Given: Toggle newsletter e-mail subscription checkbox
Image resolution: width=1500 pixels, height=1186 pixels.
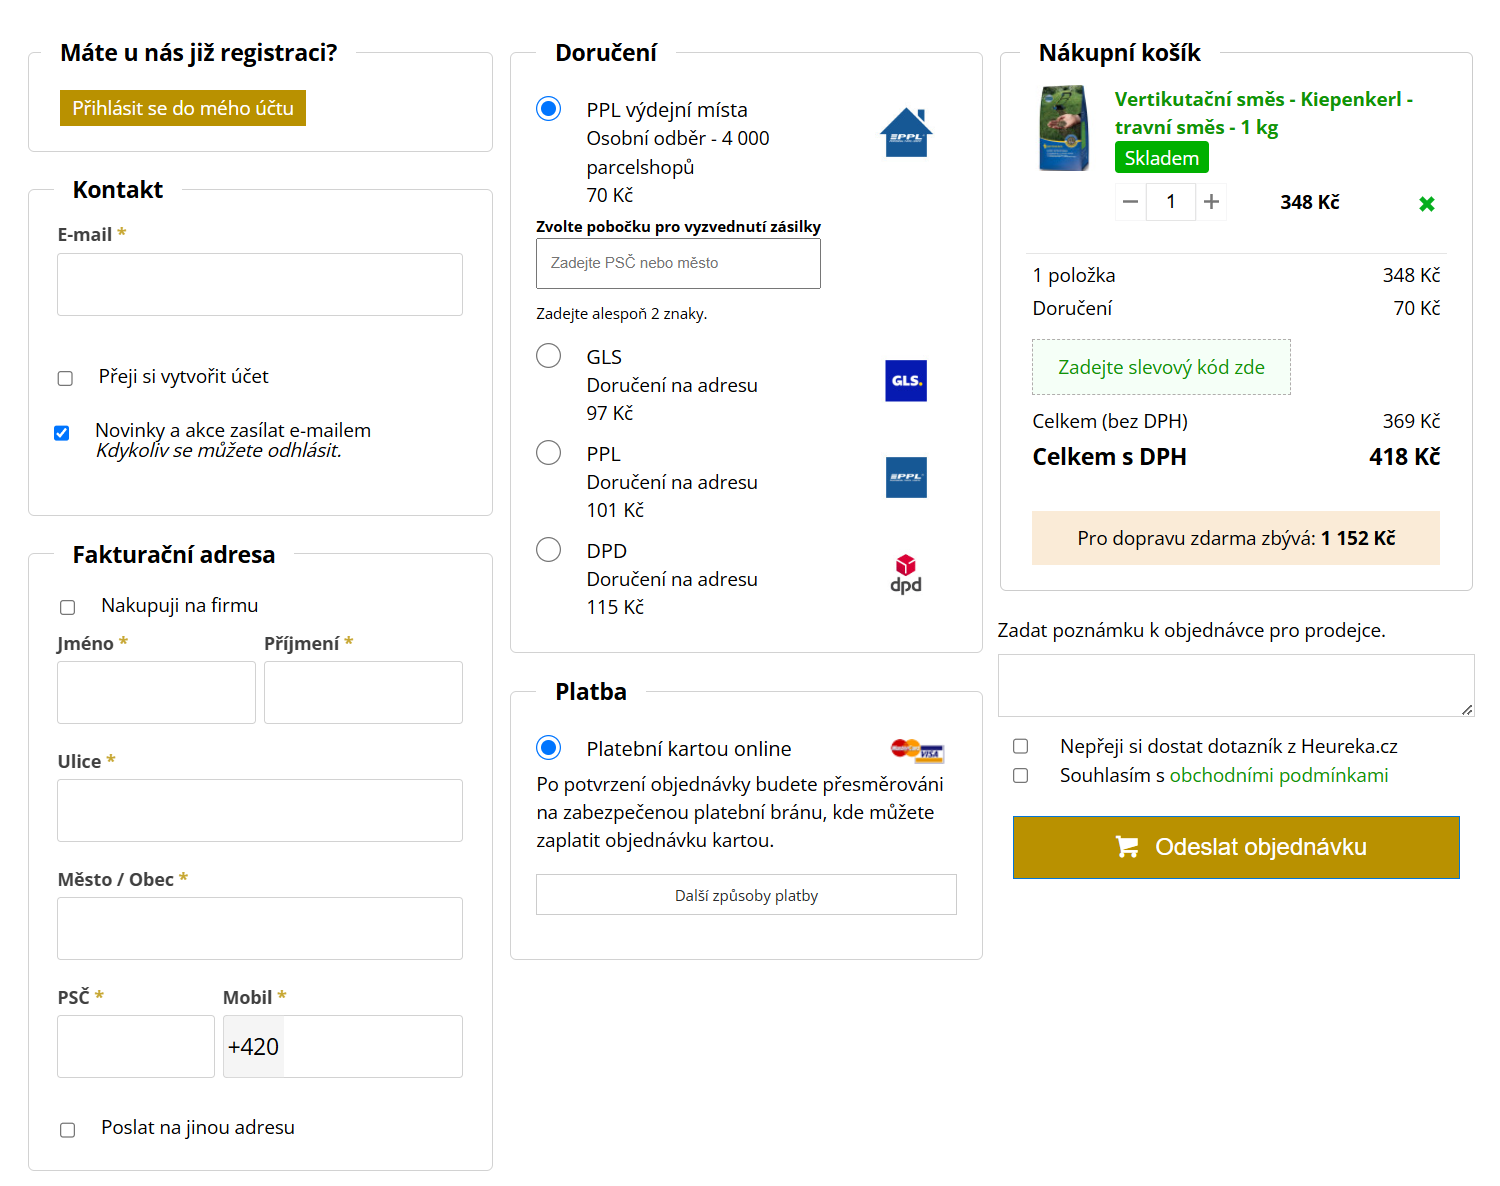Looking at the screenshot, I should 62,433.
